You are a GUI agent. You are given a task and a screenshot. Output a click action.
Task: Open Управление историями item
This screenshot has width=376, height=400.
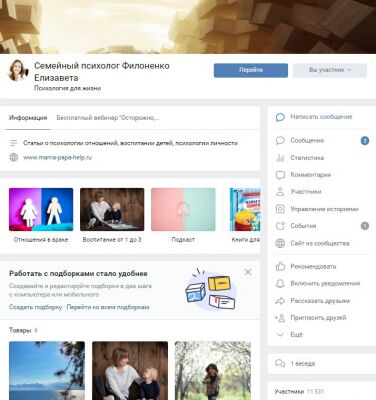pyautogui.click(x=324, y=209)
